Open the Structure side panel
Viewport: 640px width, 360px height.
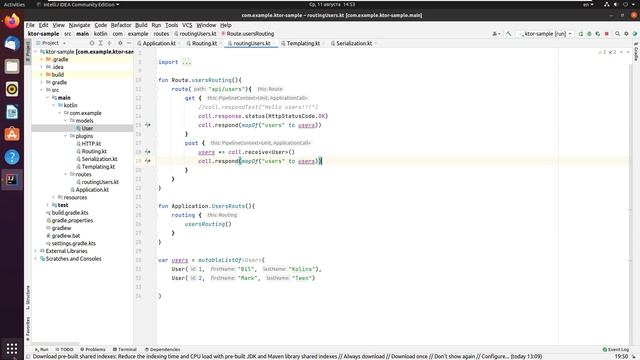click(28, 297)
